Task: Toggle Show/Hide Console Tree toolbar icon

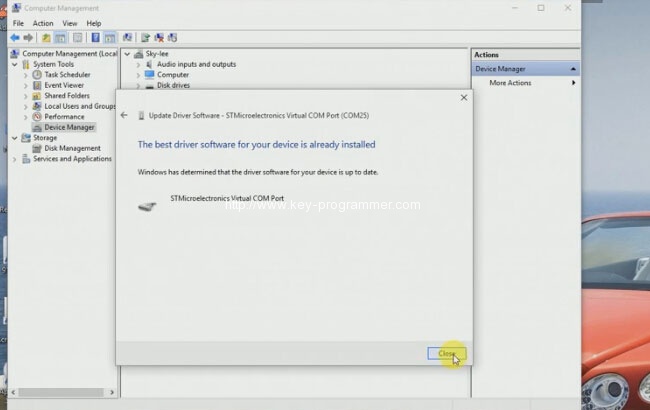Action: click(x=60, y=38)
